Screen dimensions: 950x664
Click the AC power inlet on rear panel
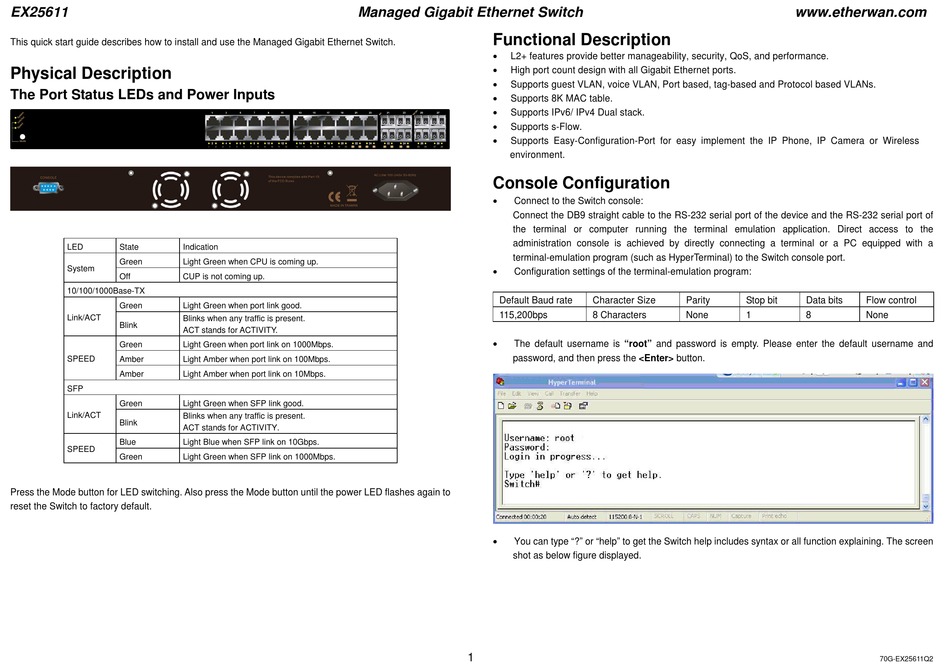395,191
